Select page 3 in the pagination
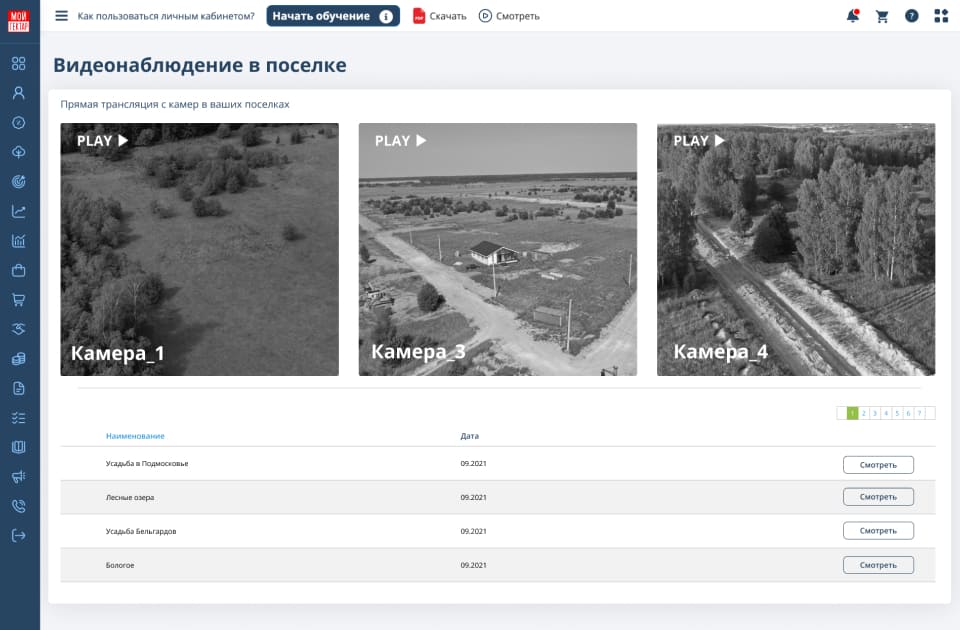The height and width of the screenshot is (630, 960). (873, 412)
